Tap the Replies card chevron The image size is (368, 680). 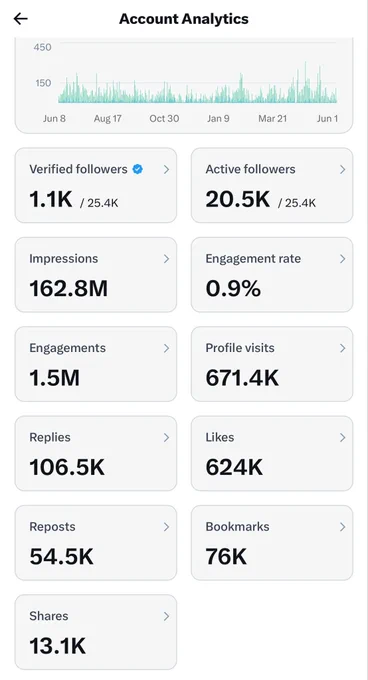coord(166,438)
